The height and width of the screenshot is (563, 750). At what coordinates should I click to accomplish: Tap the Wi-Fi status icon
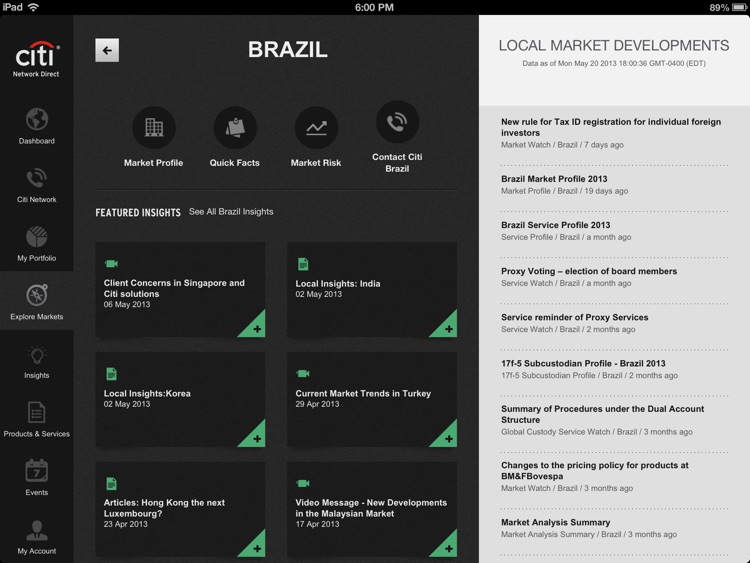[x=33, y=7]
